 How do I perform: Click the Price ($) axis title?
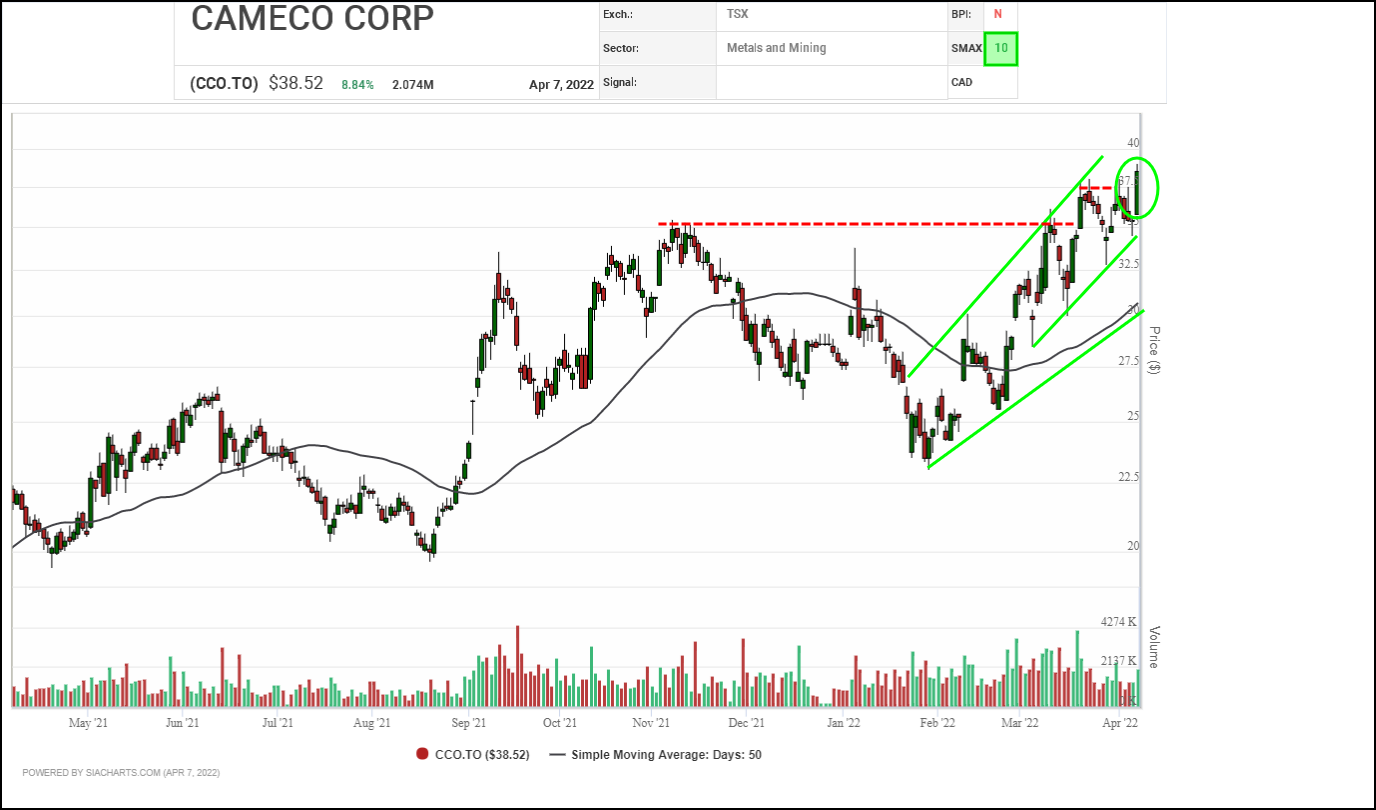(x=1153, y=350)
